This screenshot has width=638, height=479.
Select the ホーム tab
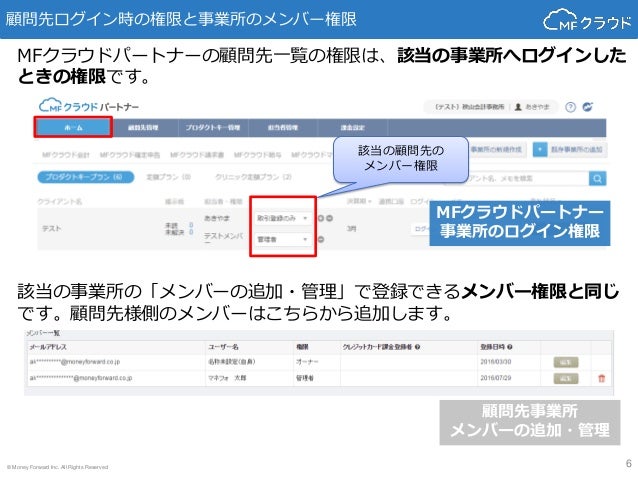[x=73, y=127]
